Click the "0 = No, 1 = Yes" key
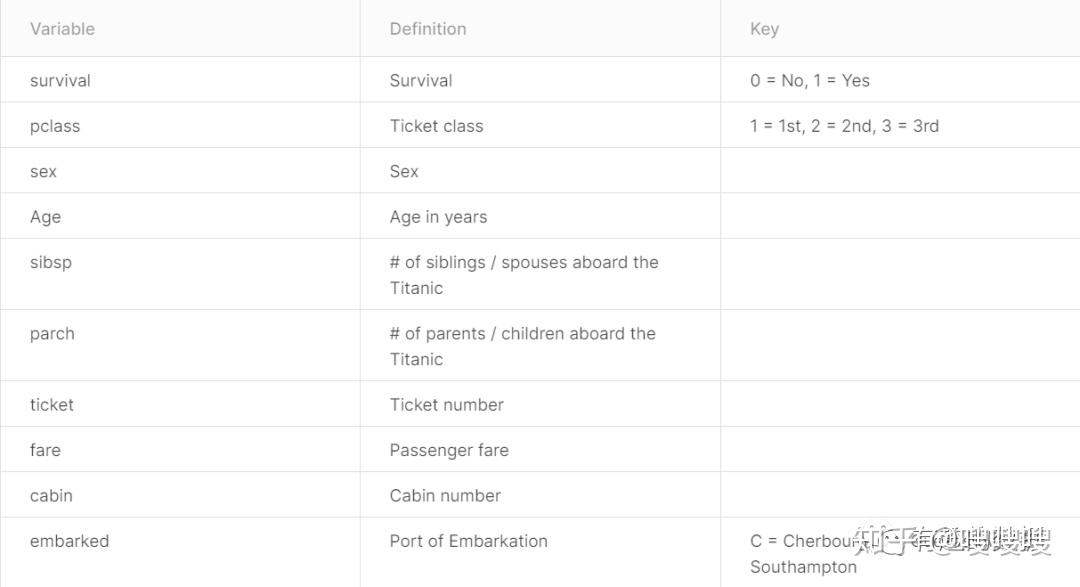The image size is (1080, 587). pos(809,81)
